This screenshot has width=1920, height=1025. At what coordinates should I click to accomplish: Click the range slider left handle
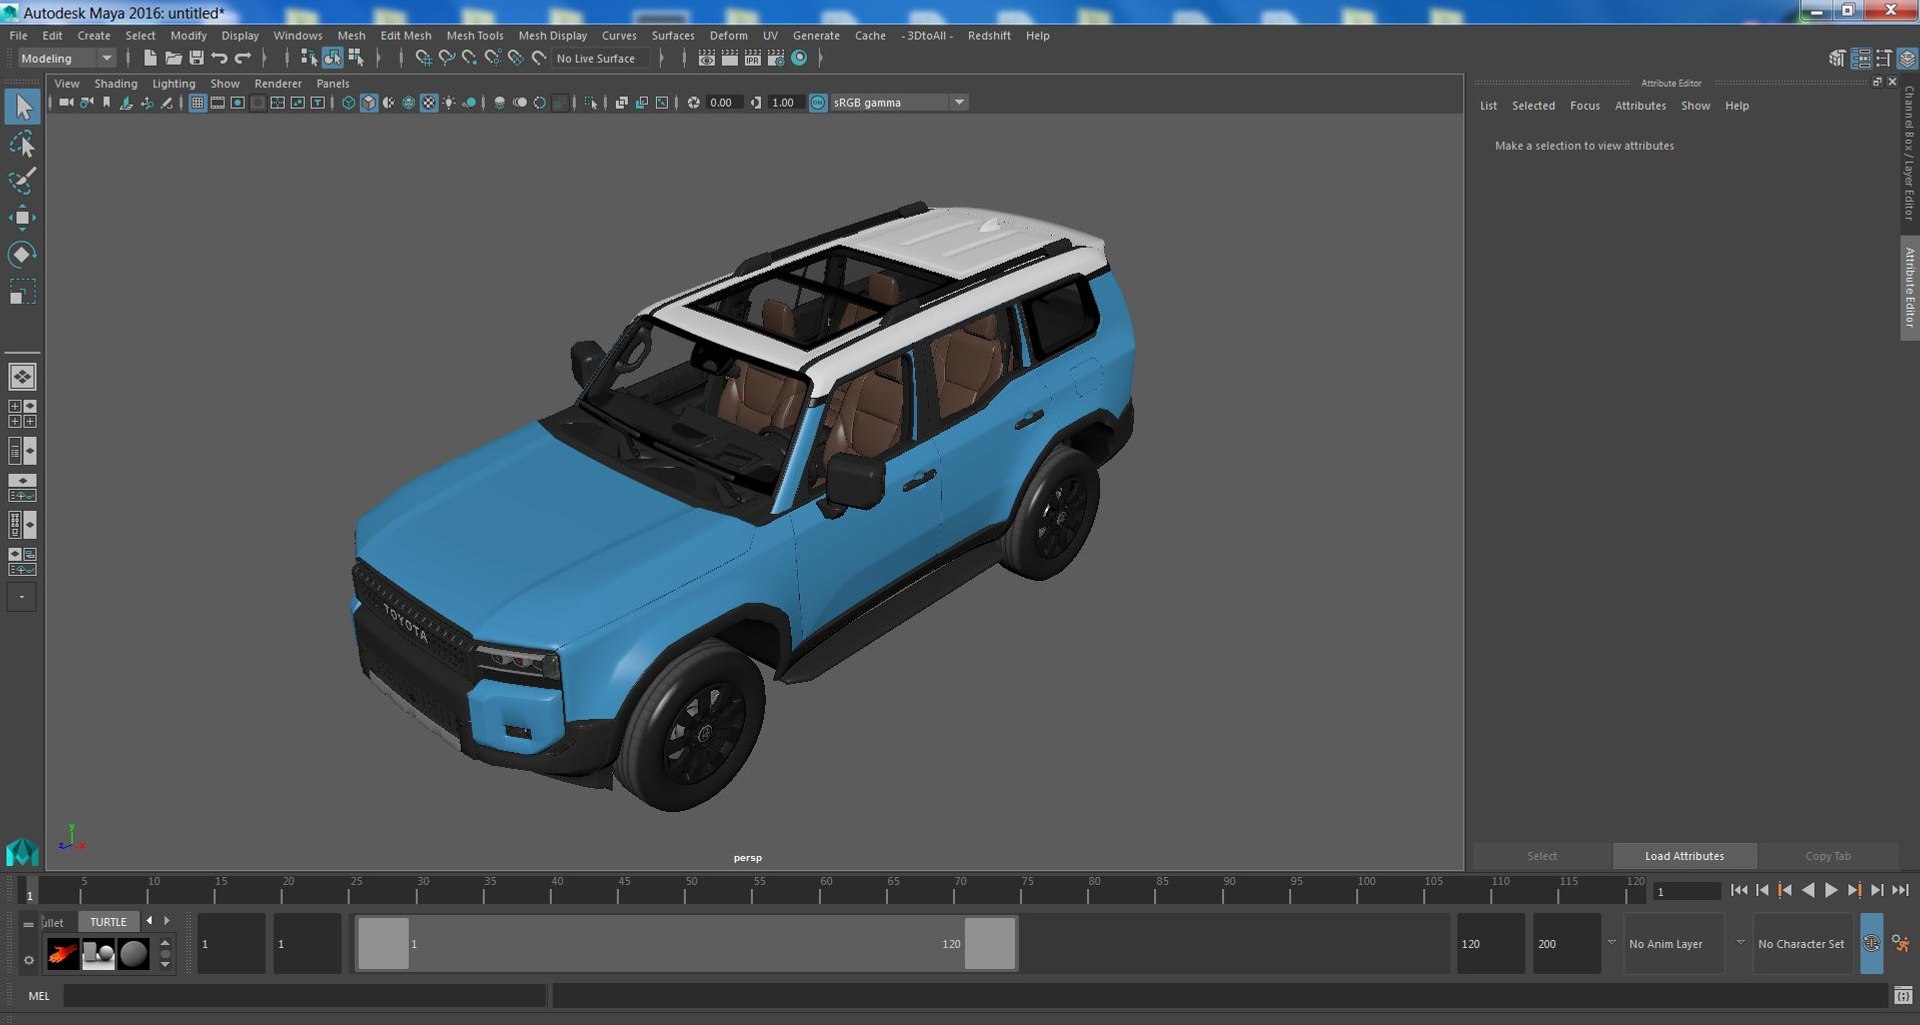(383, 943)
